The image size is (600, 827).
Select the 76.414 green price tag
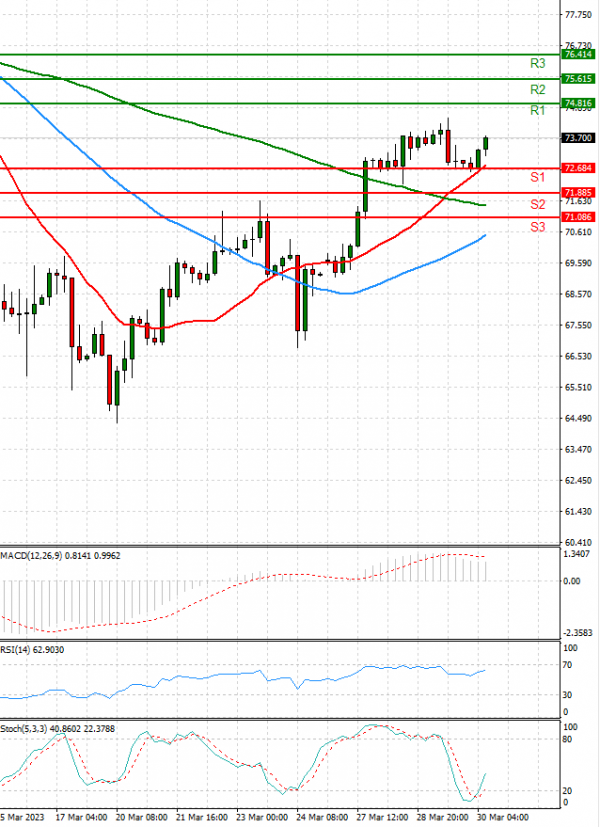[x=578, y=54]
